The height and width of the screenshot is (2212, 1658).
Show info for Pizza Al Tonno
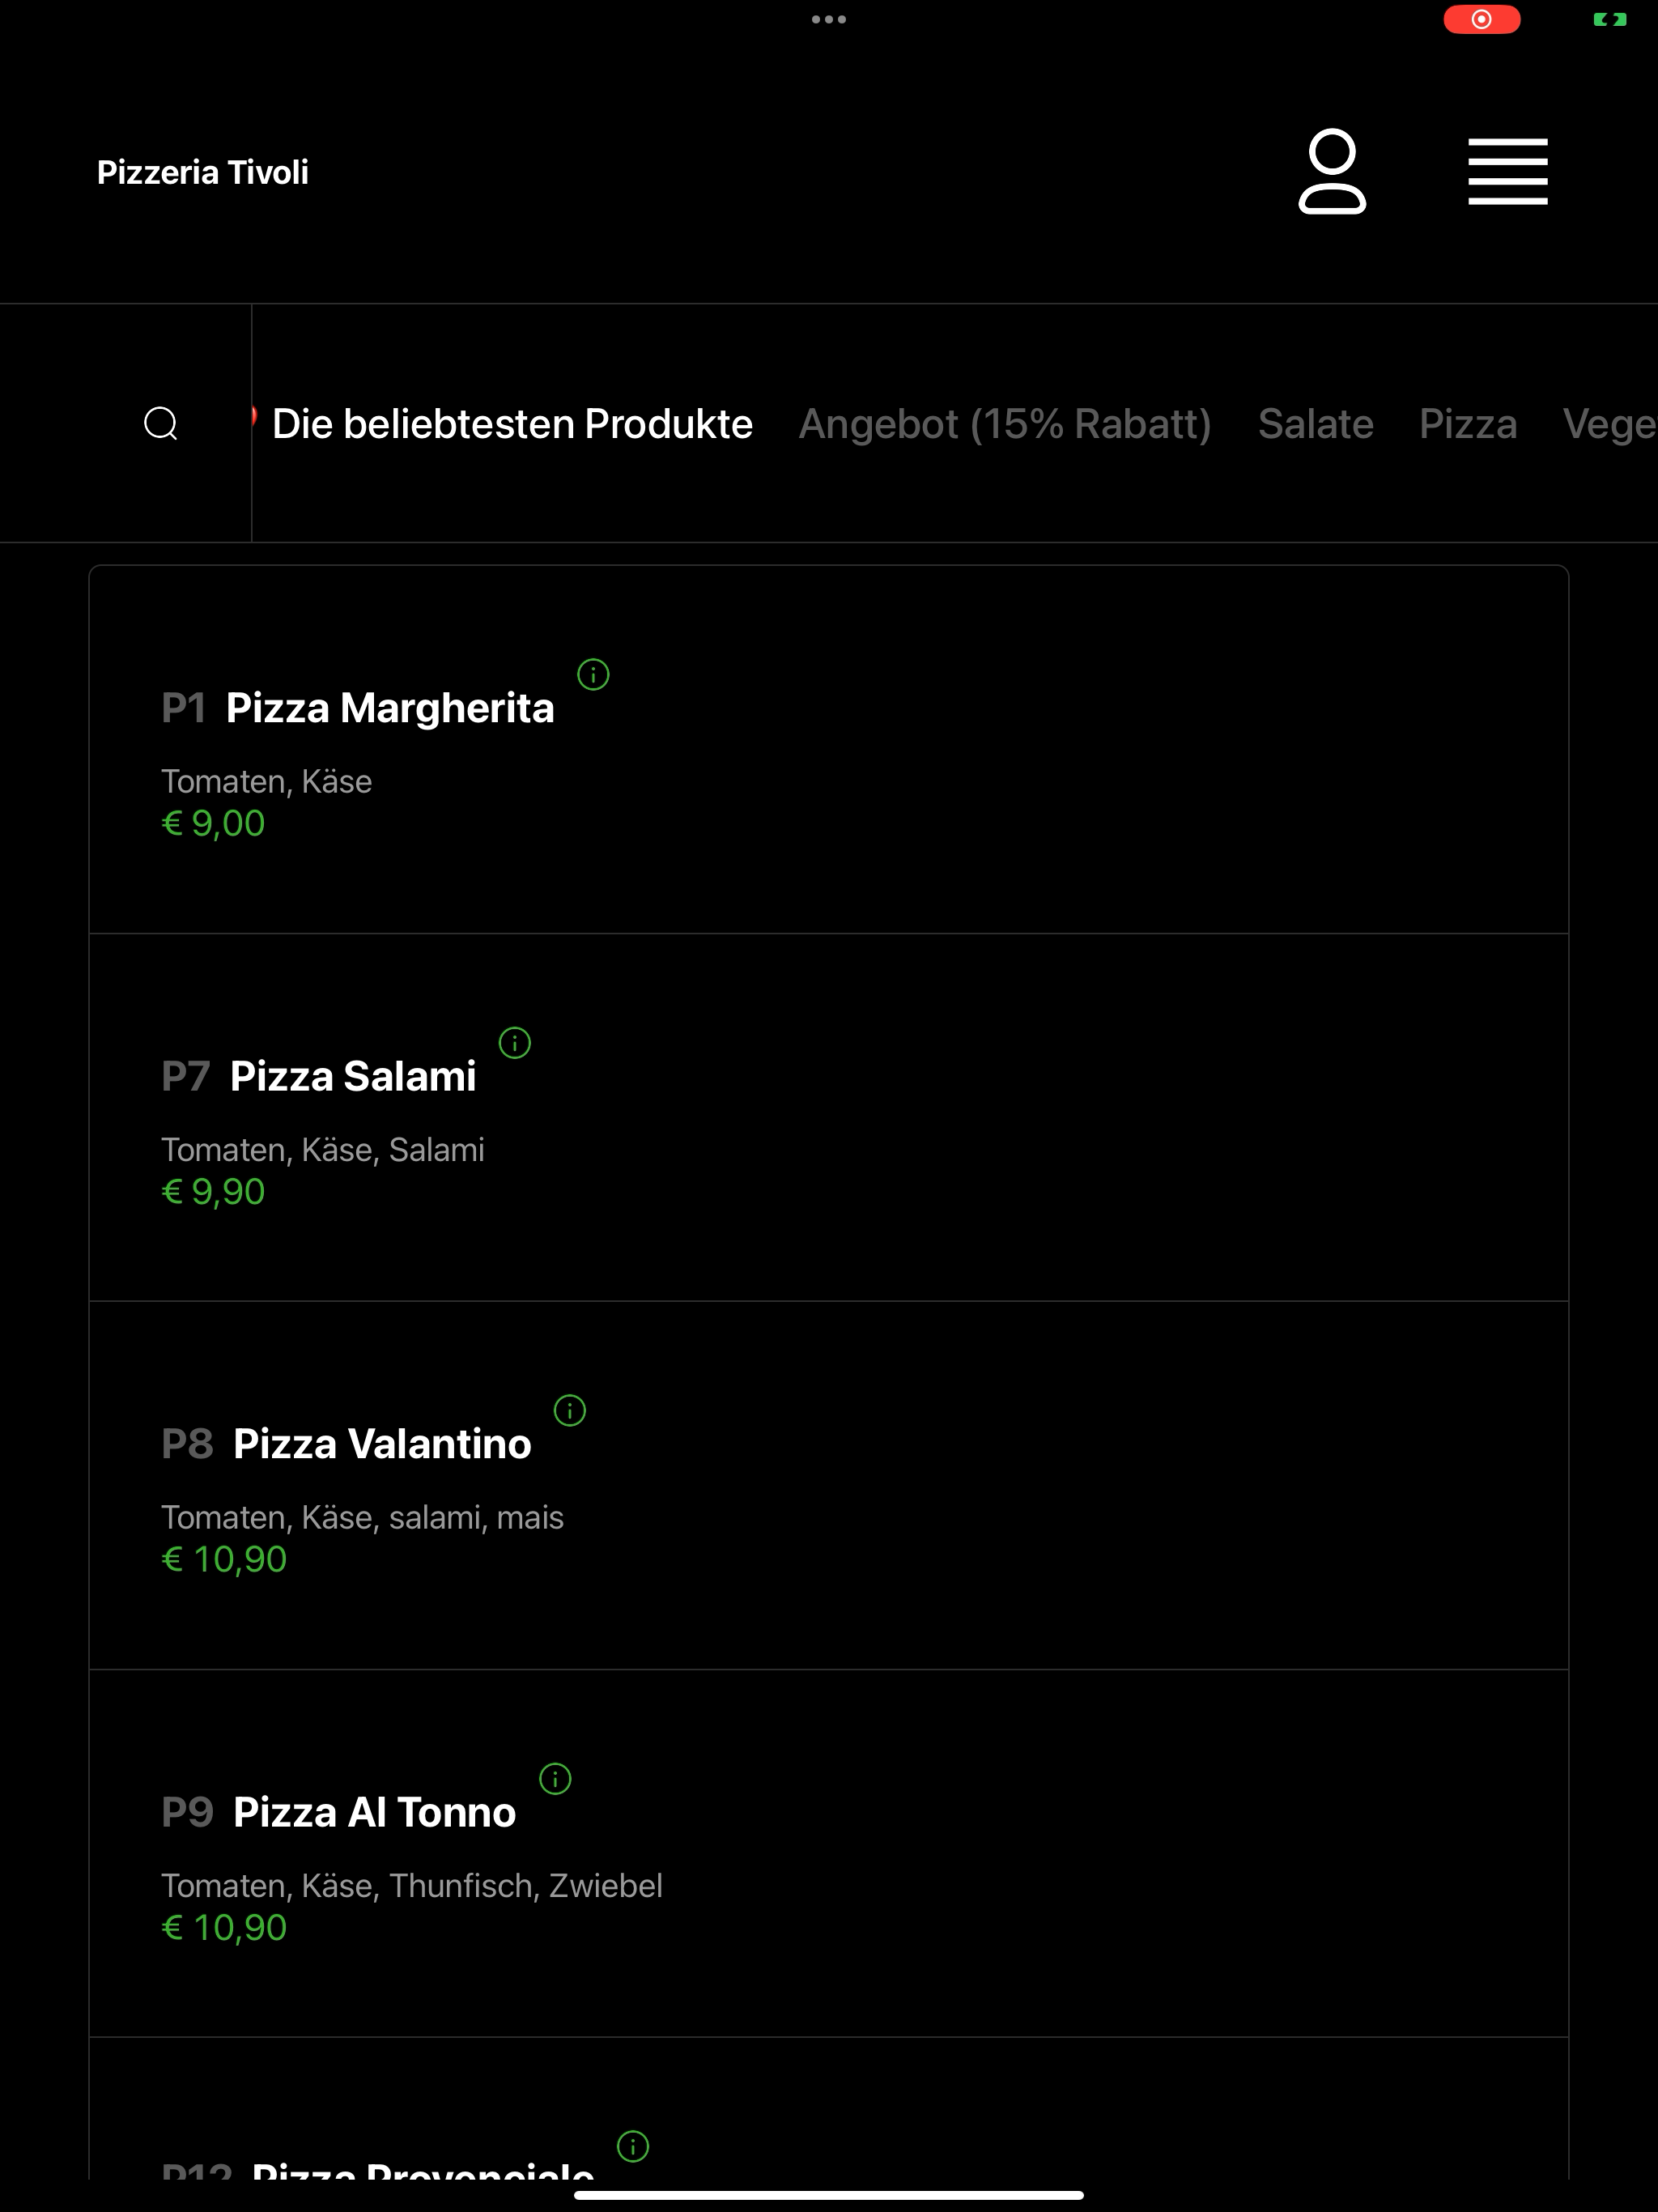click(555, 1779)
